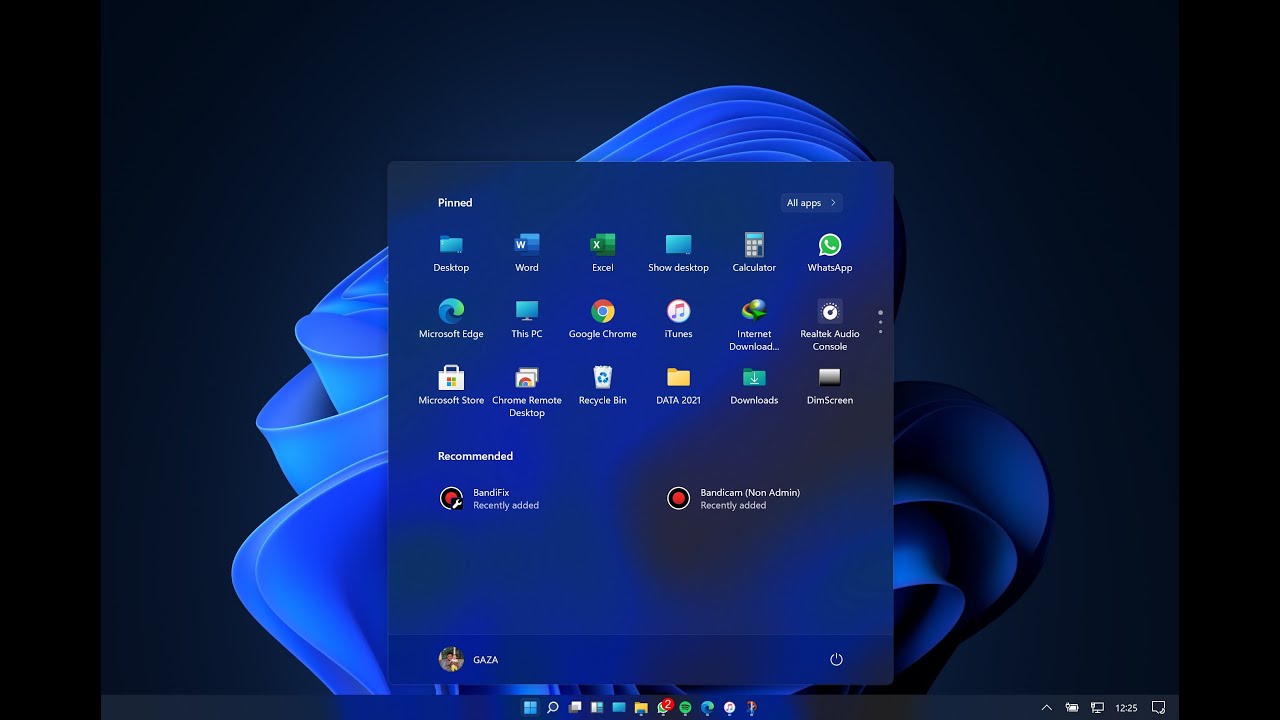Open WhatsApp with 2 notifications on taskbar
This screenshot has width=1280, height=720.
(x=664, y=707)
